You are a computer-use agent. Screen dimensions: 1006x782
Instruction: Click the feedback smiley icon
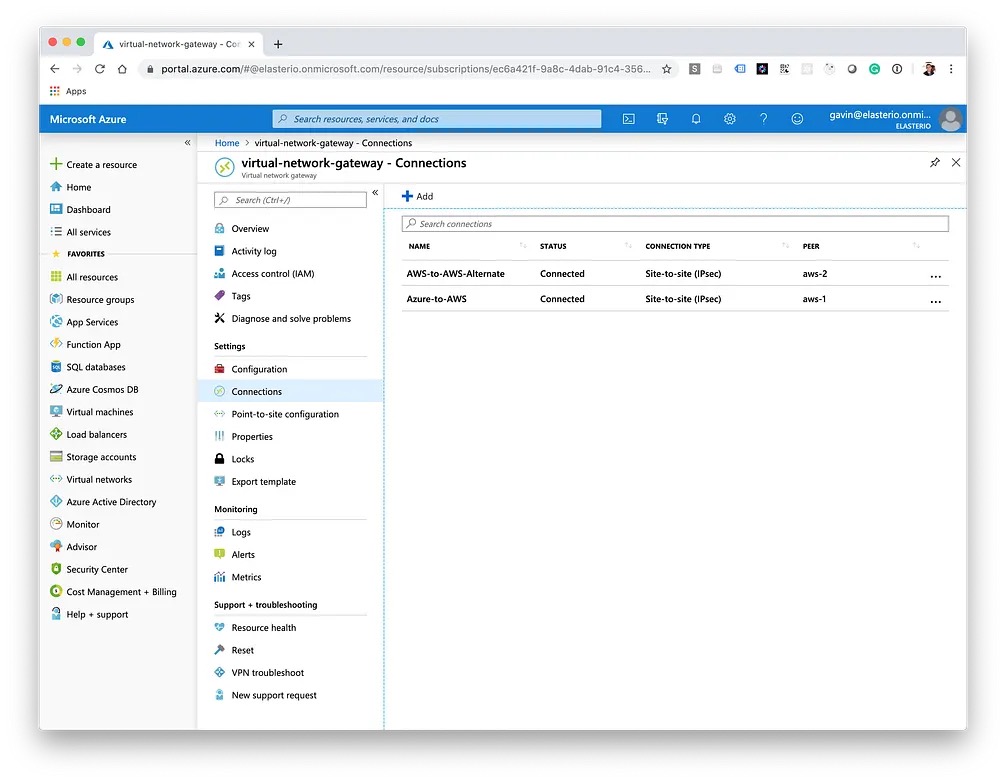click(797, 119)
